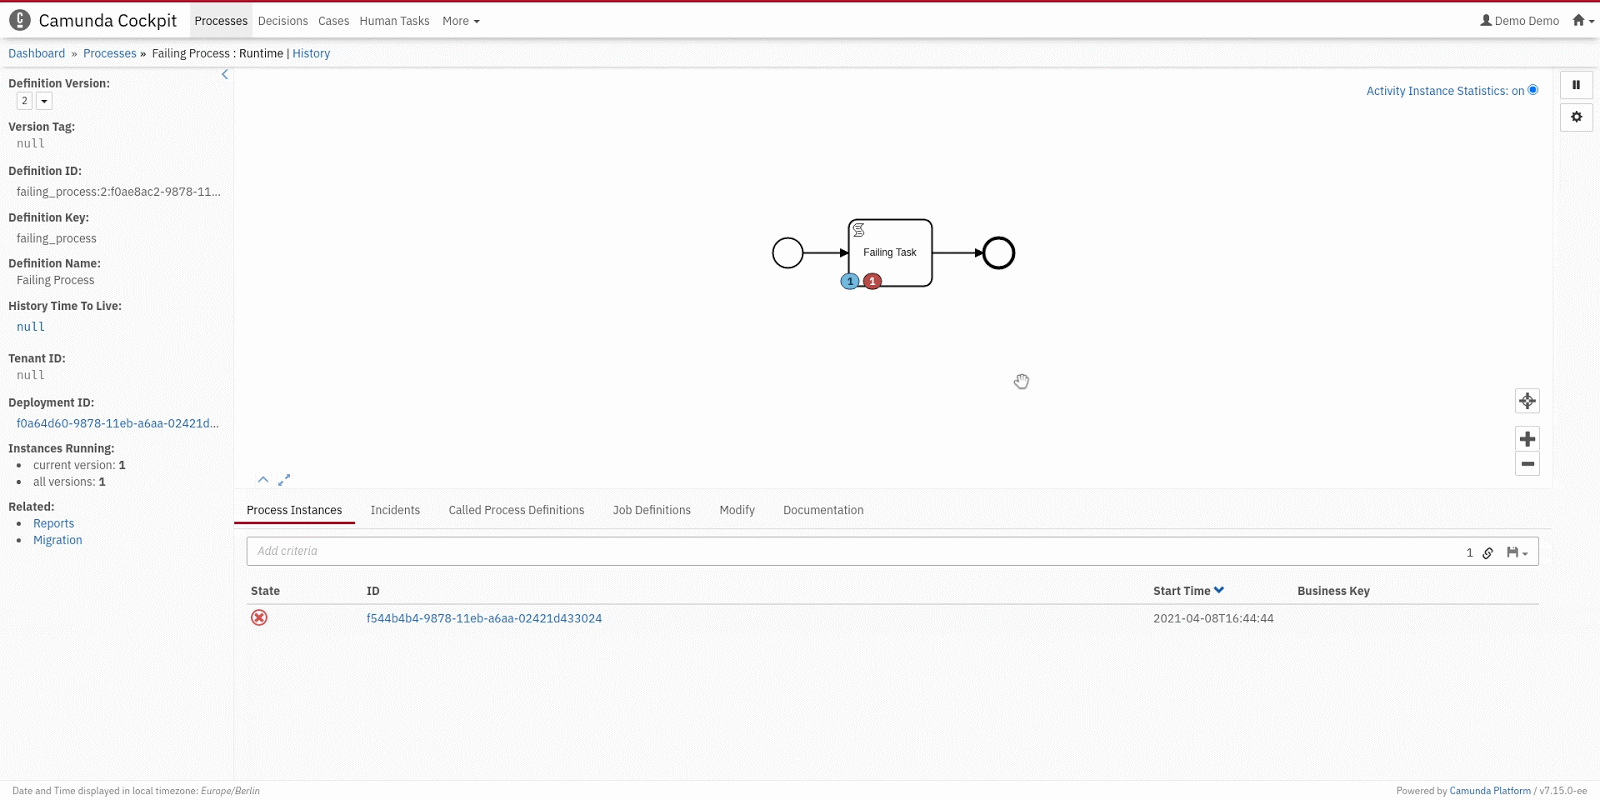The image size is (1600, 800).
Task: Click the definition version number 2
Action: pos(25,101)
